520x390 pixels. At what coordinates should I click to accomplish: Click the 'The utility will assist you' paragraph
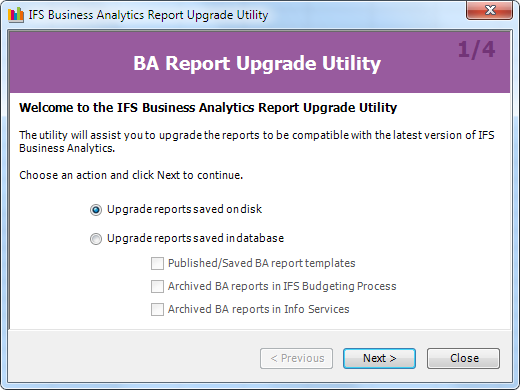click(257, 142)
